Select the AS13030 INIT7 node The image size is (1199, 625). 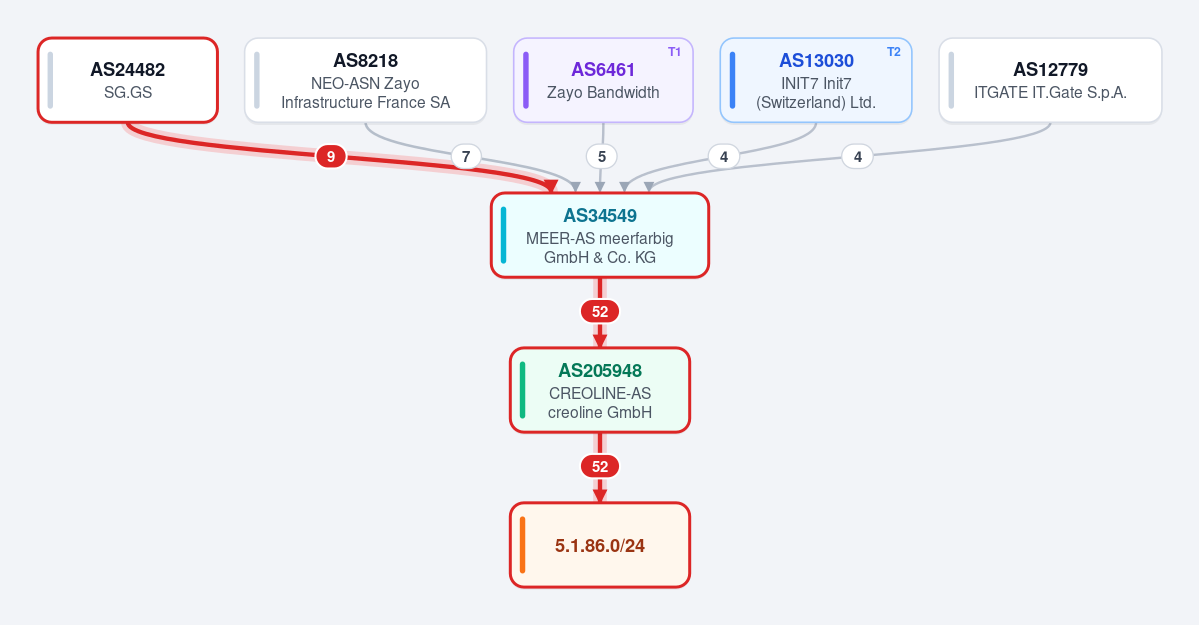(816, 80)
